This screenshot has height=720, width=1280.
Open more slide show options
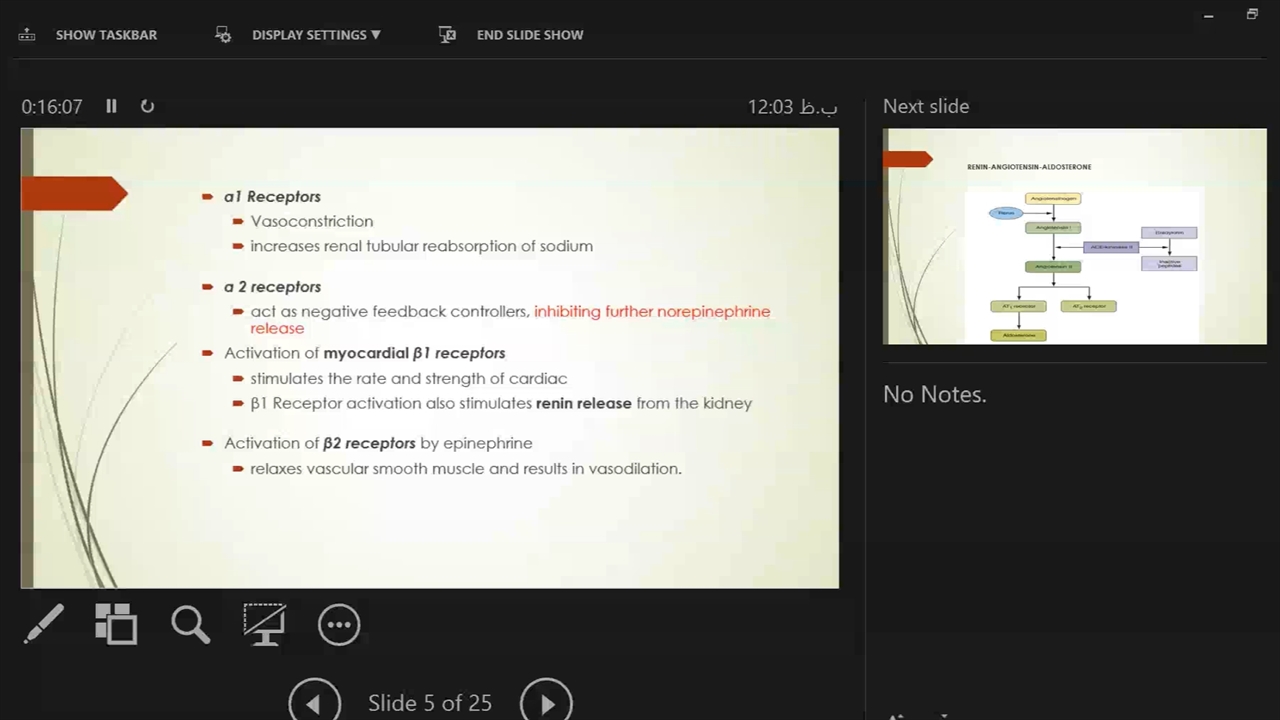tap(339, 625)
